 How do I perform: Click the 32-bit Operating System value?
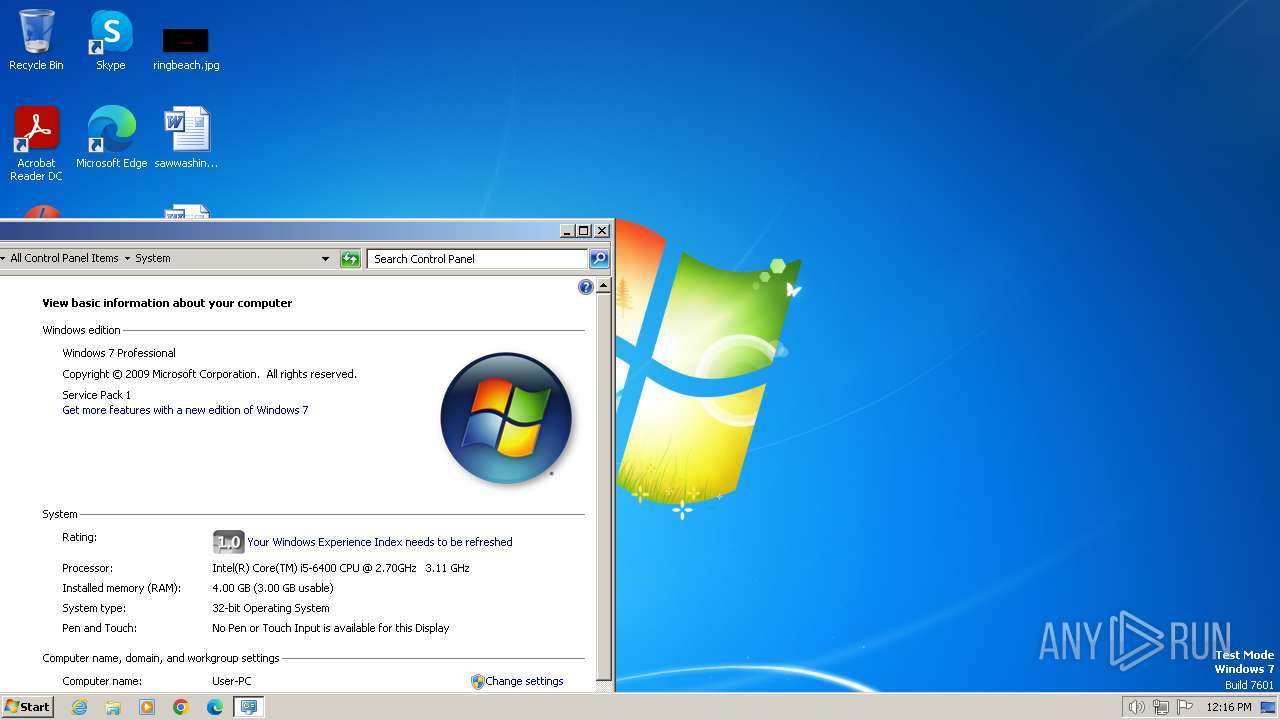(270, 608)
